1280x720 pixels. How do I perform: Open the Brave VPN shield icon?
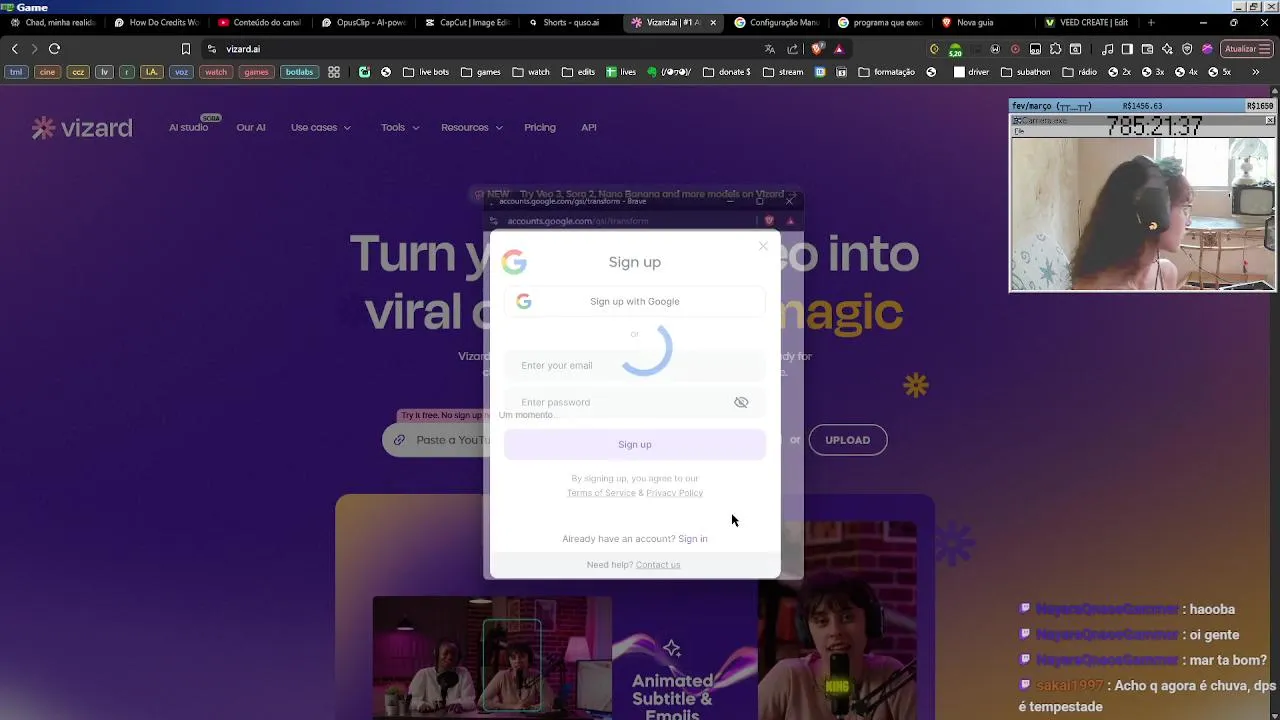click(1187, 49)
